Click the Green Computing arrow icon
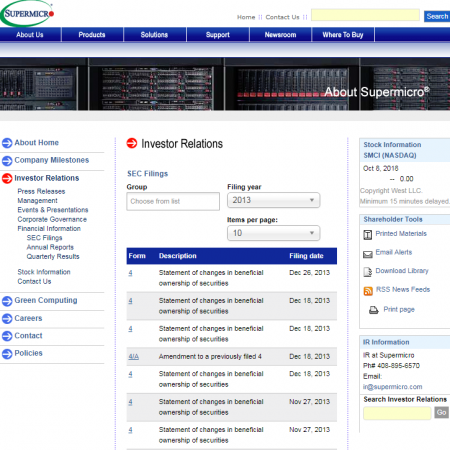This screenshot has width=450, height=450. tap(7, 301)
